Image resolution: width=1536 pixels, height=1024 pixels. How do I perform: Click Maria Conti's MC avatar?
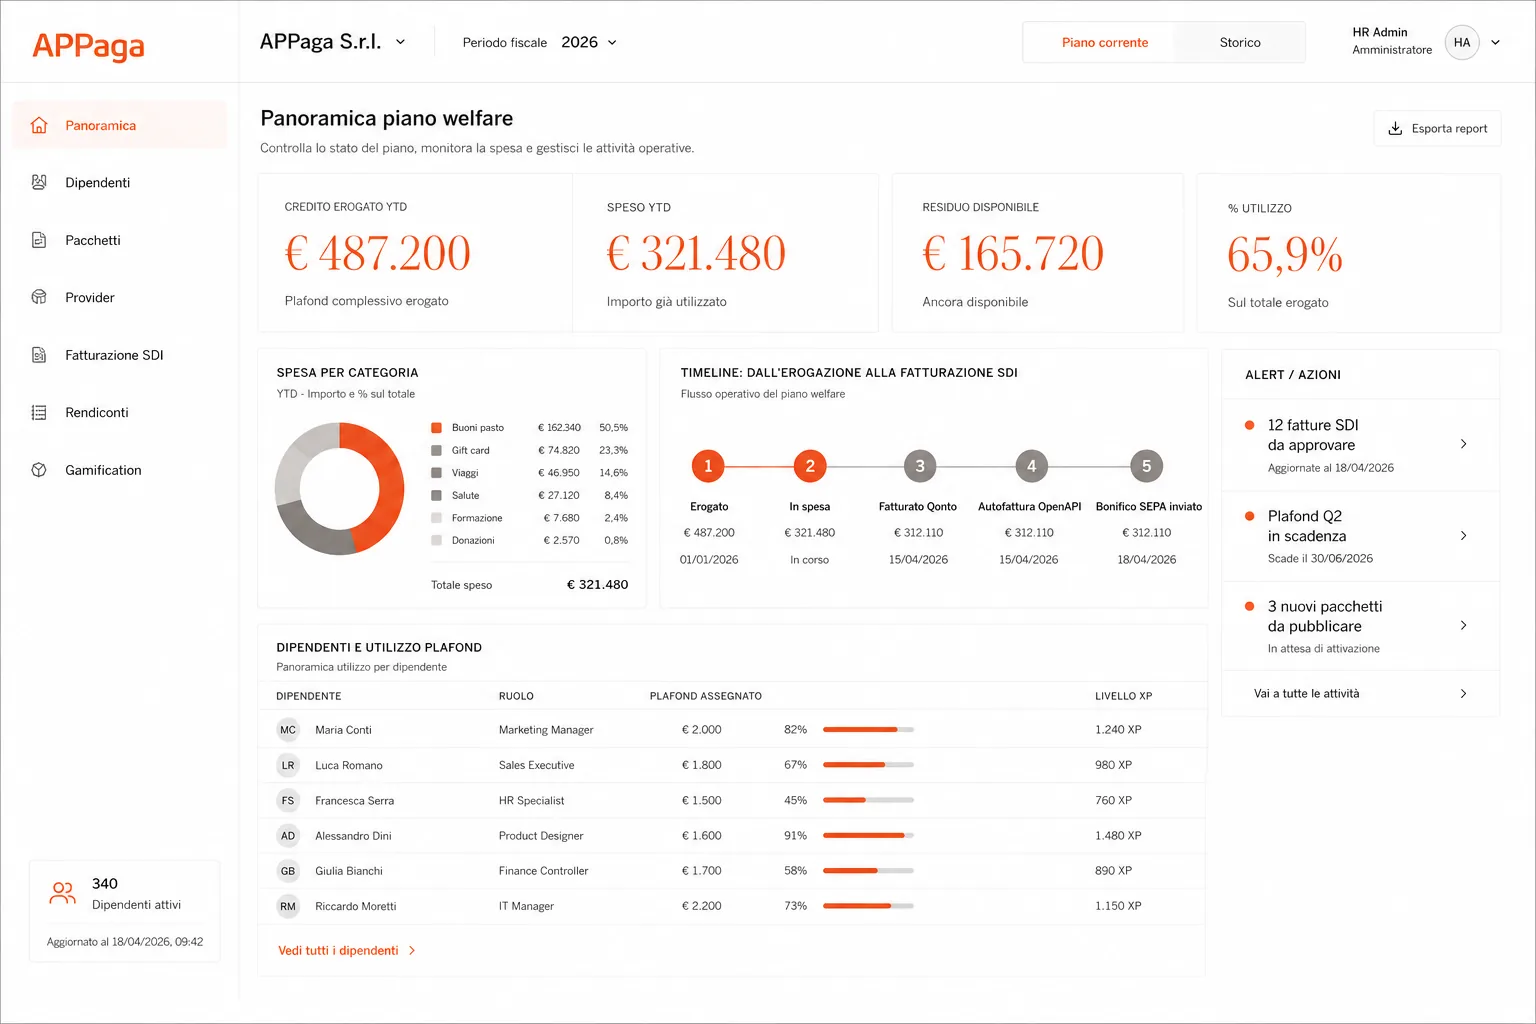(x=288, y=730)
